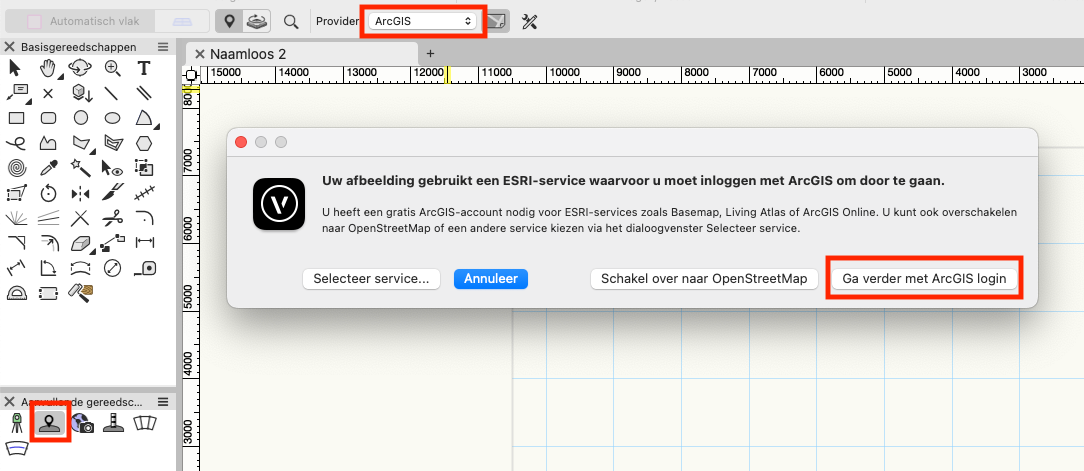Close the Naamloos 2 tab
The height and width of the screenshot is (471, 1084).
pos(199,54)
